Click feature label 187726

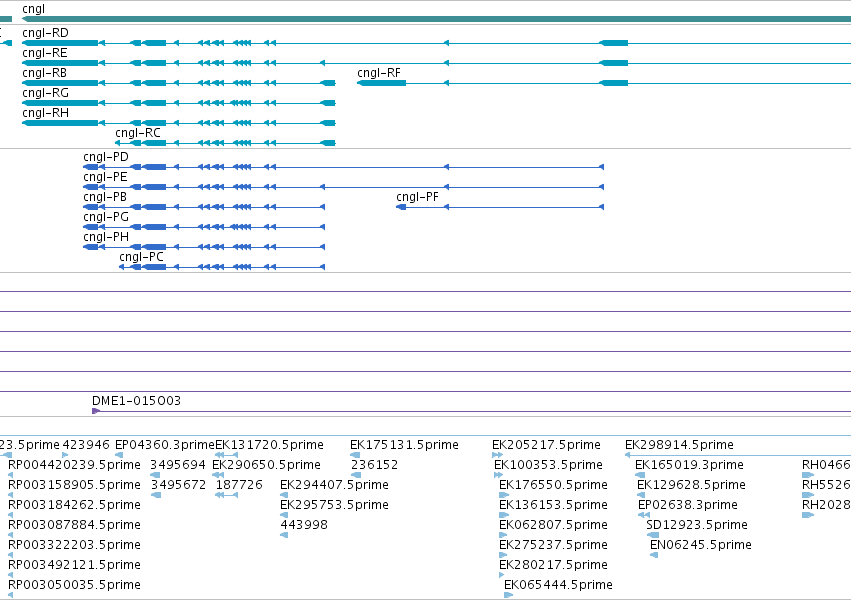[239, 486]
